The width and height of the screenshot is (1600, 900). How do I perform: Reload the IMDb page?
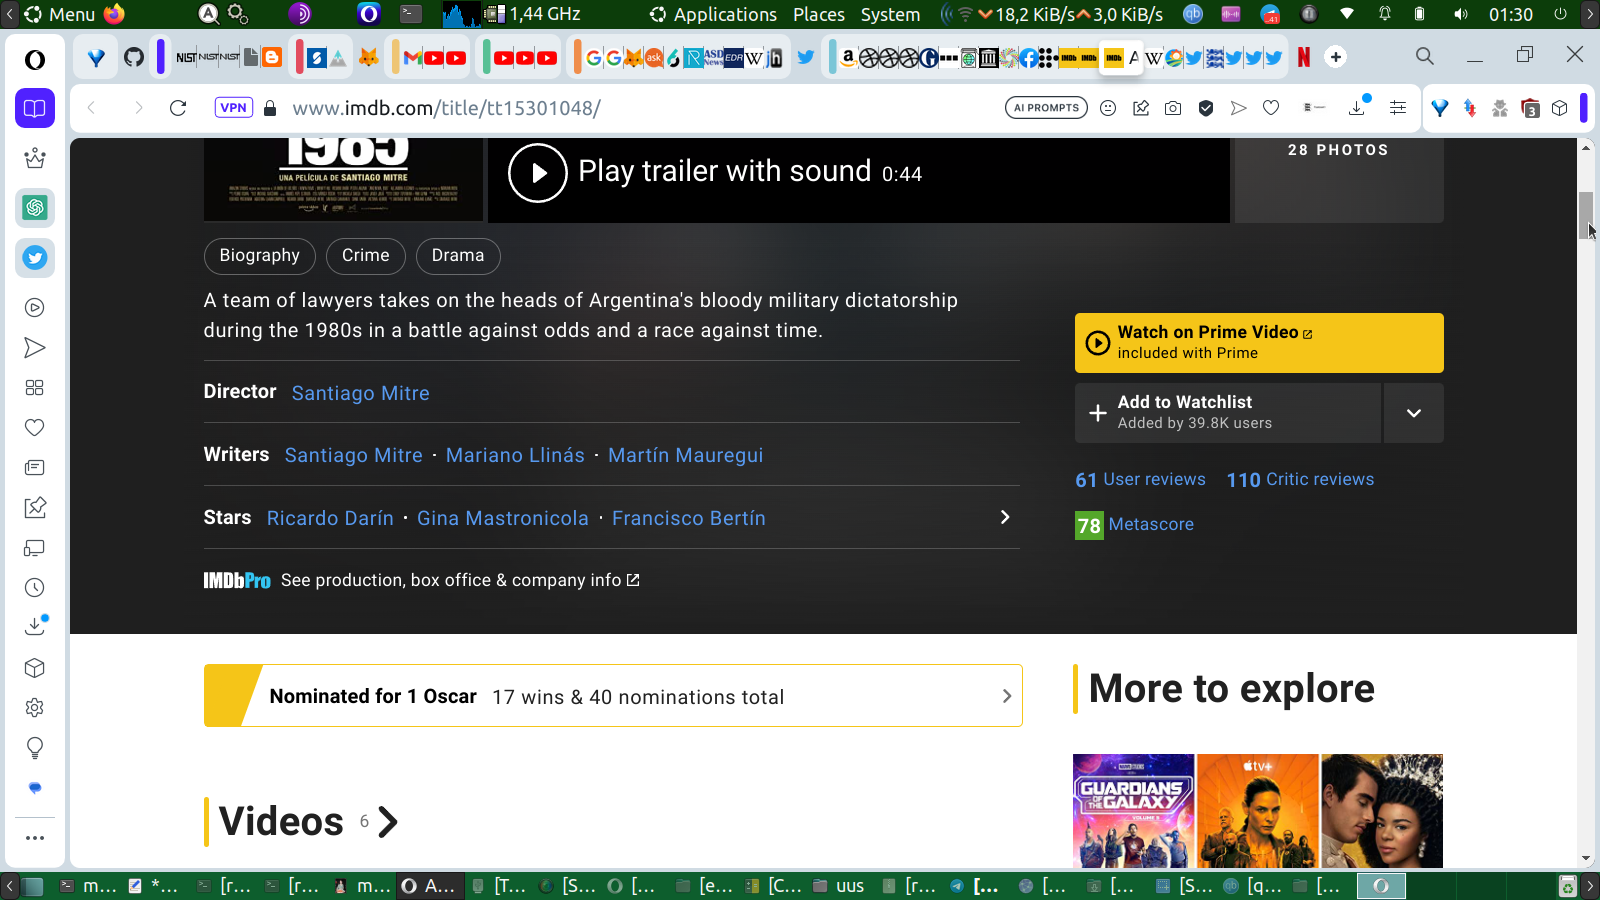[178, 108]
